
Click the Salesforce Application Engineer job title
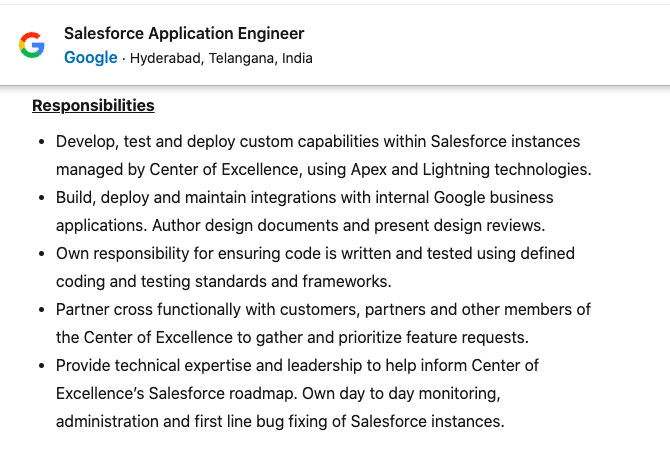(184, 33)
